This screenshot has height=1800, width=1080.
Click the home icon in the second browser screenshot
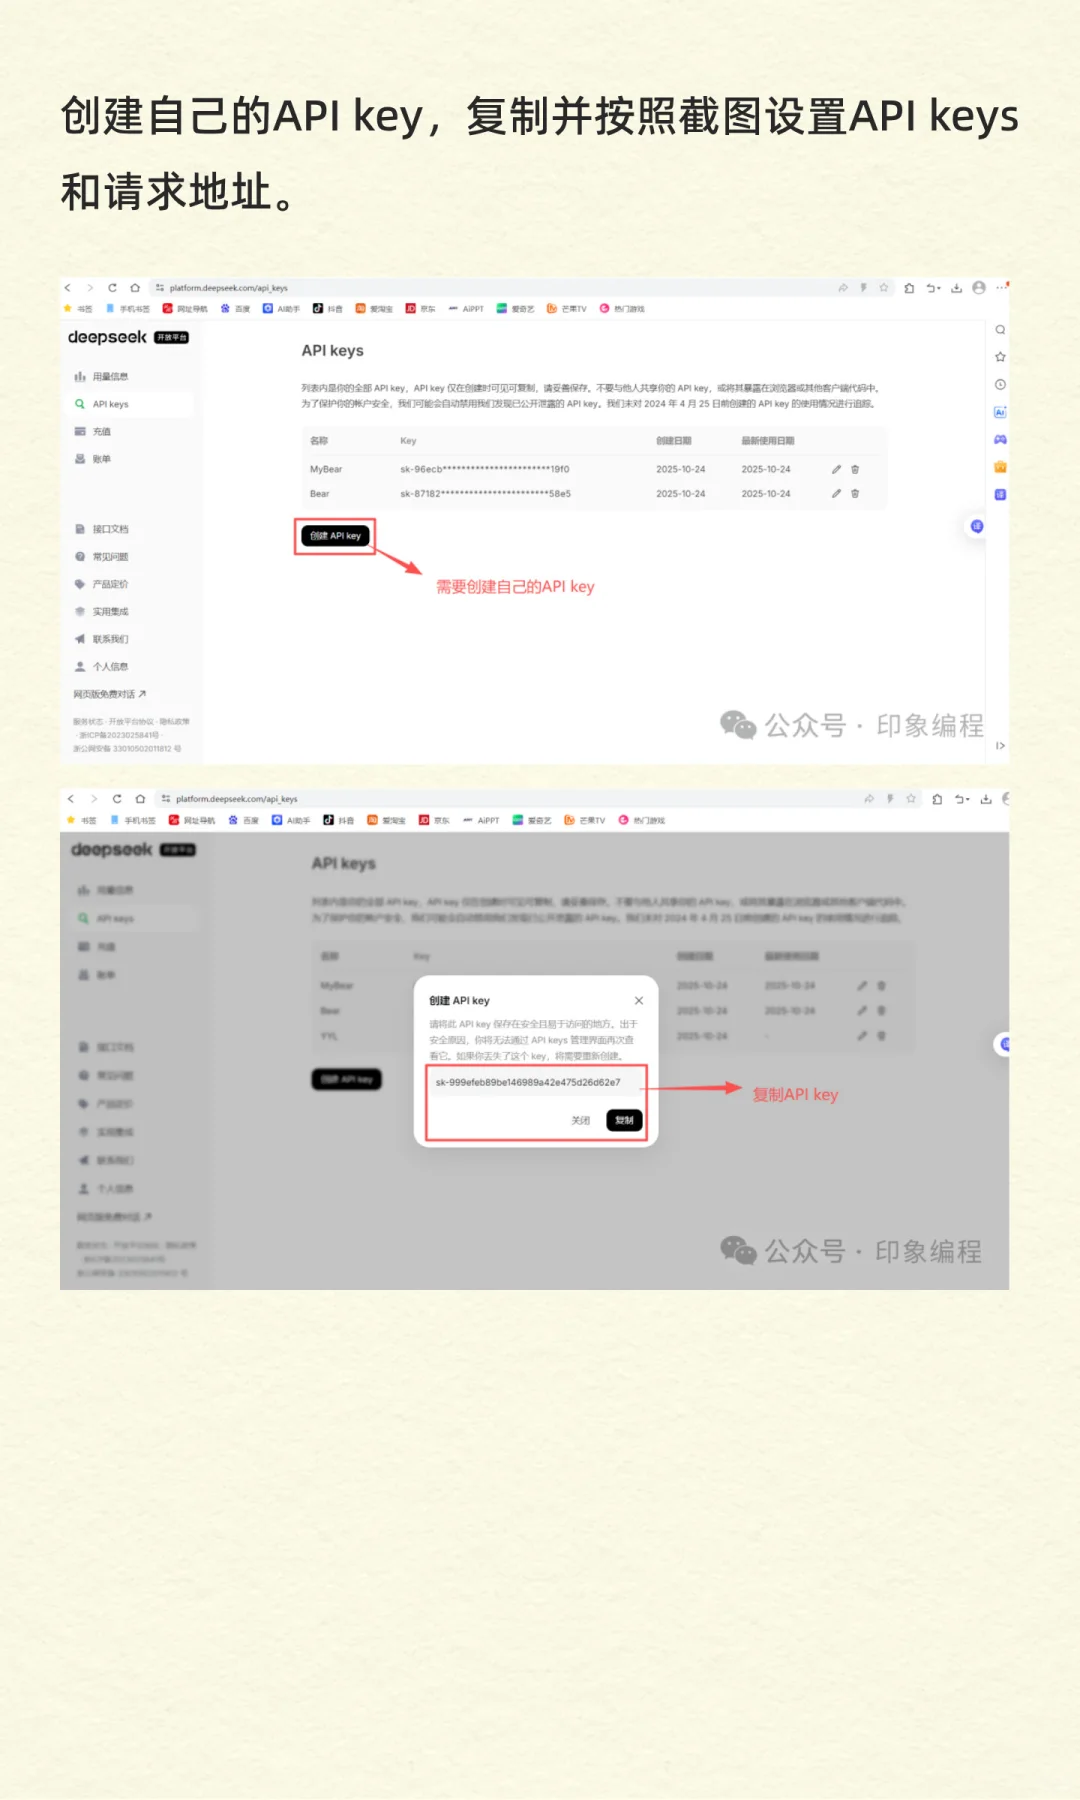pyautogui.click(x=141, y=799)
